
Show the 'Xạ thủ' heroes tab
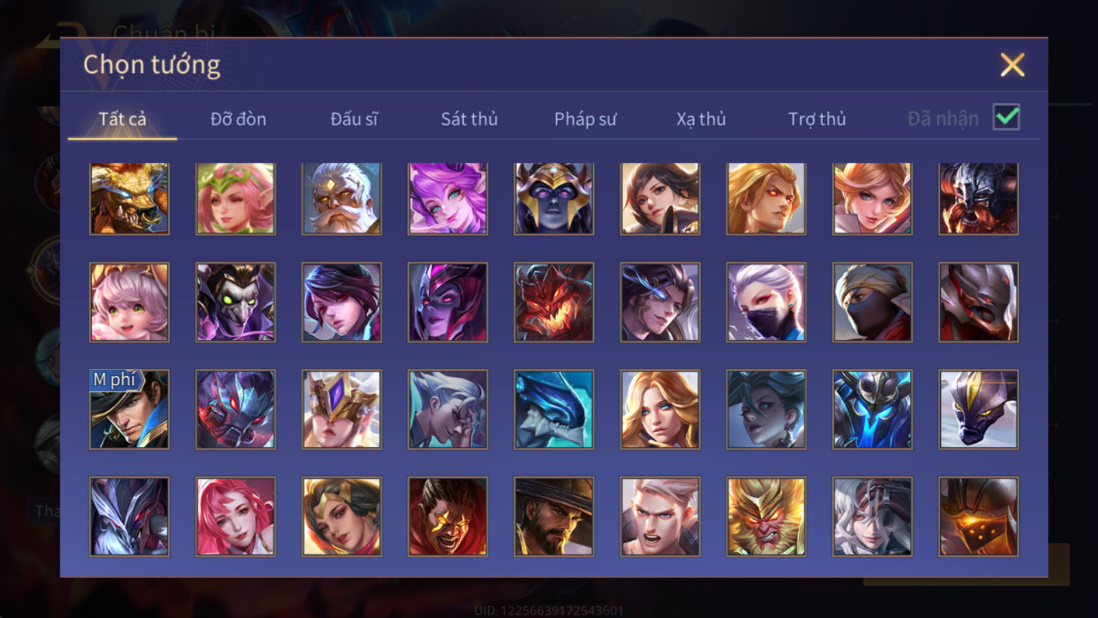point(701,119)
